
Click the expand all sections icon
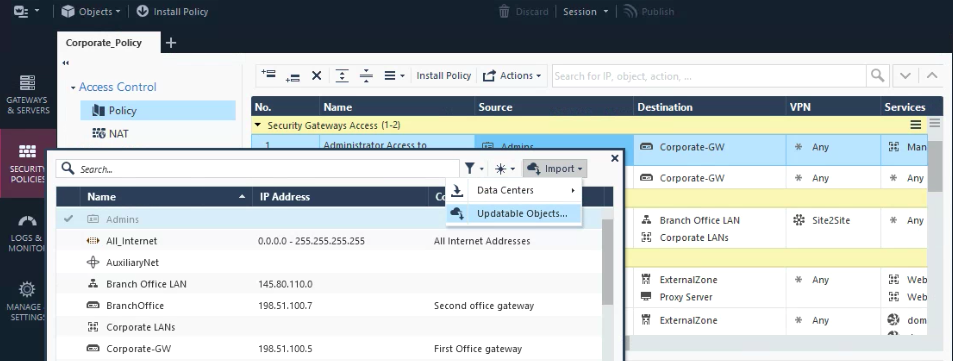click(x=343, y=75)
